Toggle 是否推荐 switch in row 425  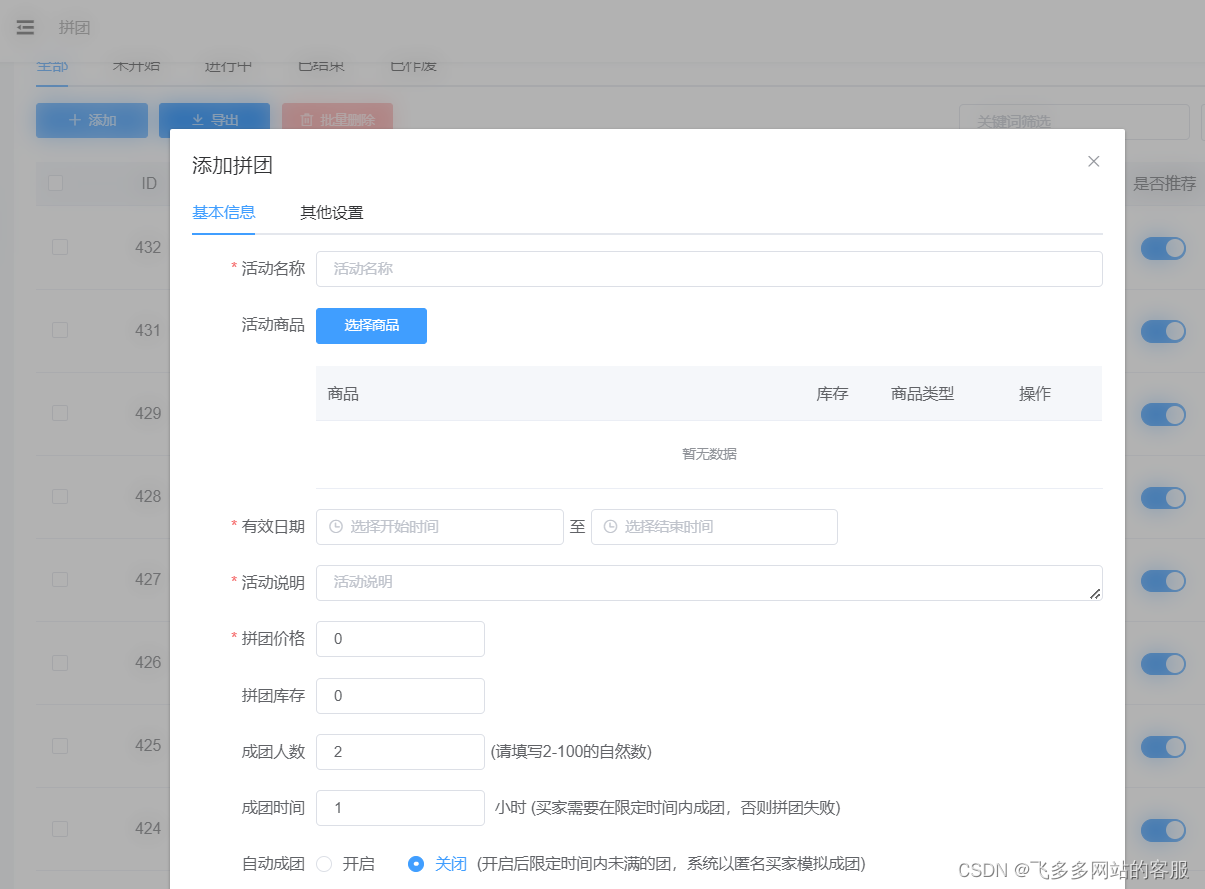(1163, 746)
